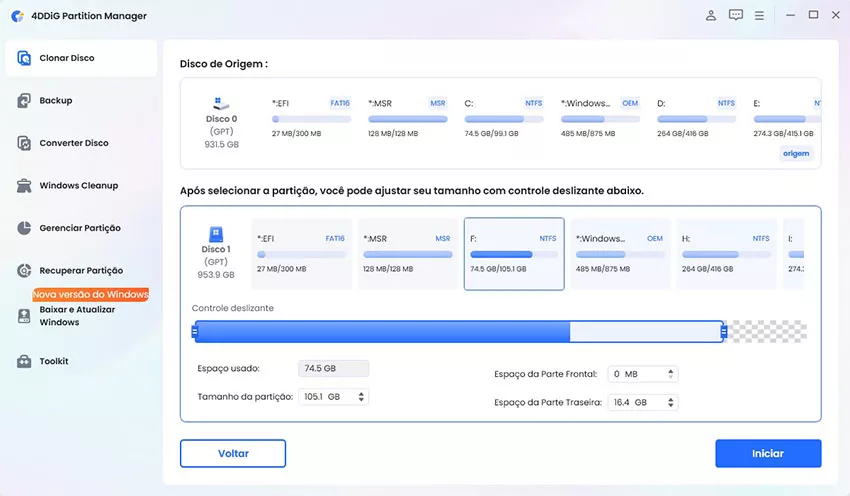Click the C: NTFS partition on Disco 0
850x496 pixels.
[x=504, y=118]
